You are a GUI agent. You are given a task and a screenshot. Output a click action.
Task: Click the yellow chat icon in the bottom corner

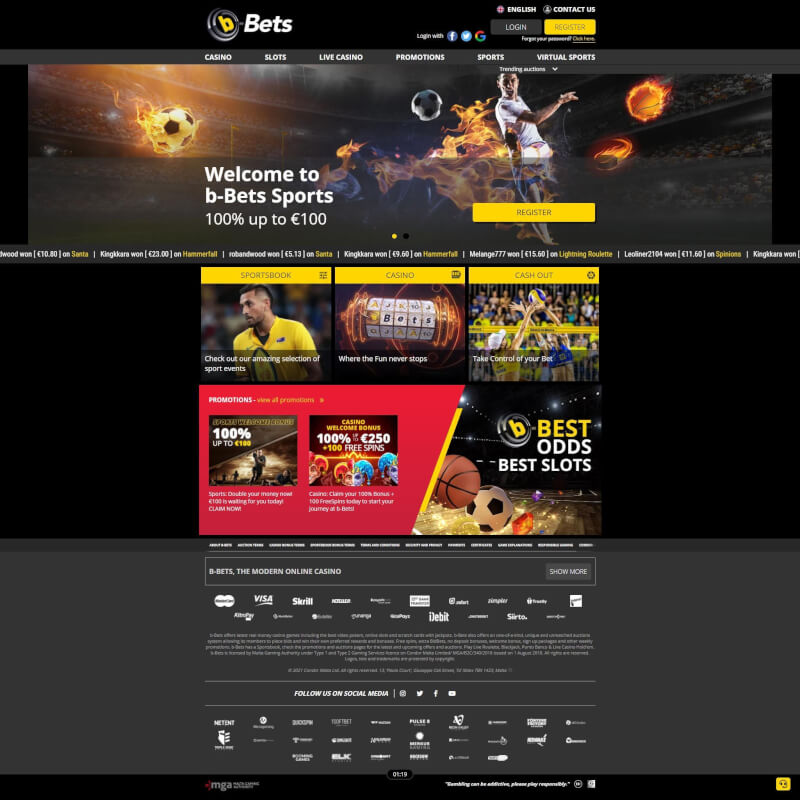pos(783,784)
